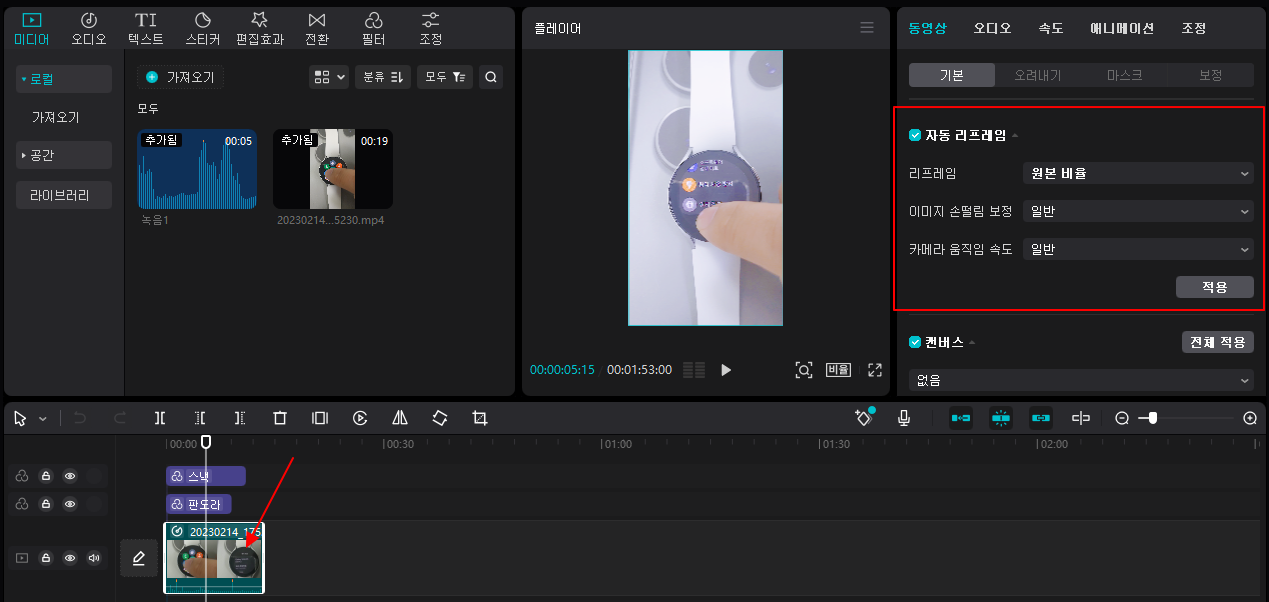Click the freeze frame icon
The width and height of the screenshot is (1269, 602).
[320, 418]
